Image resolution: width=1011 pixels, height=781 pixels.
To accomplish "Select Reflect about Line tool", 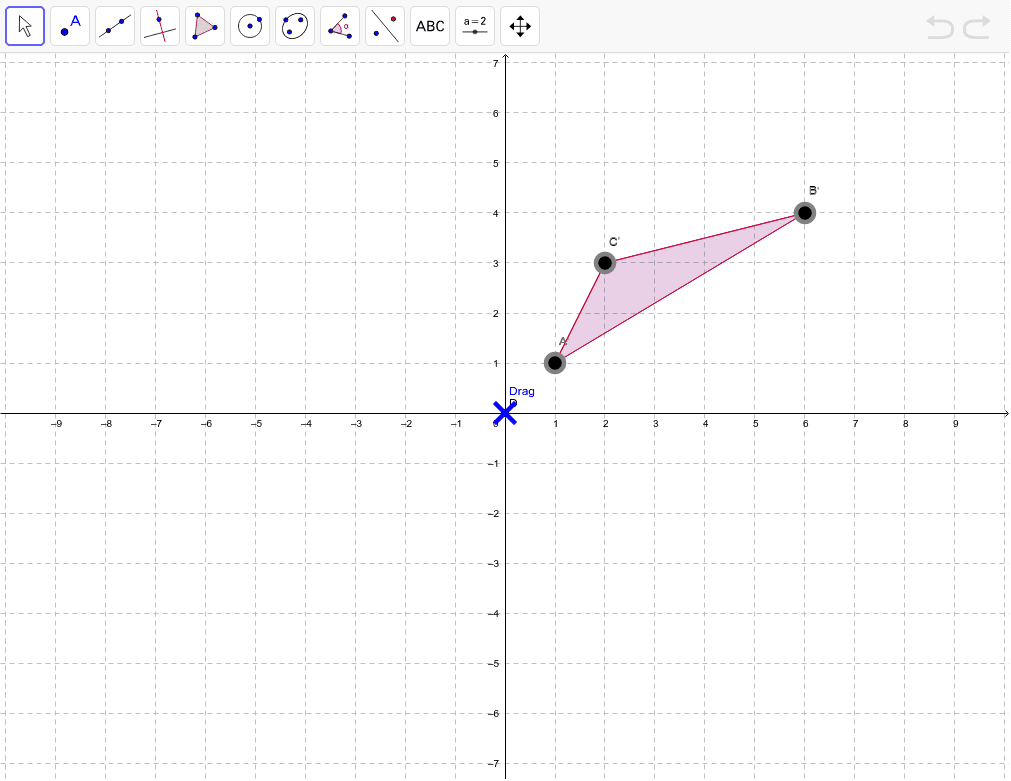I will [385, 26].
